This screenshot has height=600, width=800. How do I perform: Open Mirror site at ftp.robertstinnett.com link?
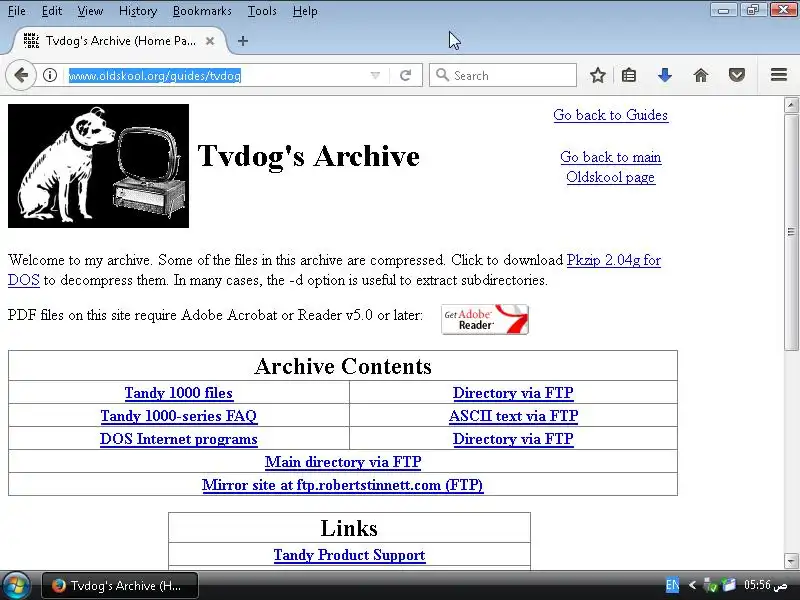[343, 485]
